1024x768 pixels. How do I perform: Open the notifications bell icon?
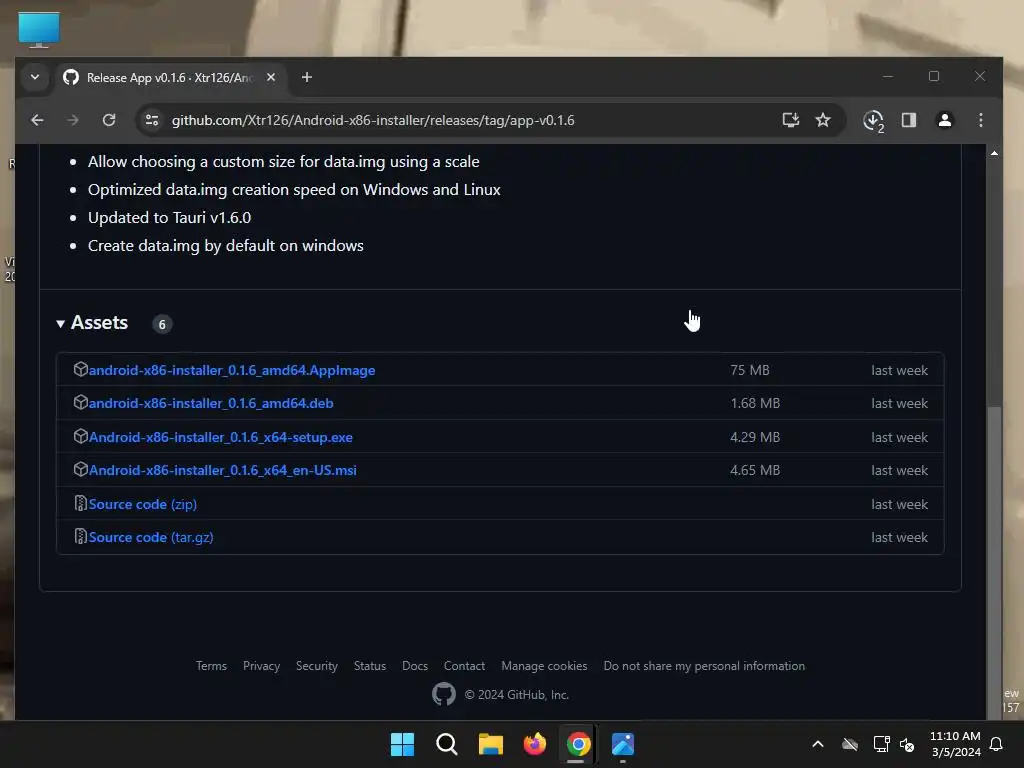pyautogui.click(x=997, y=744)
